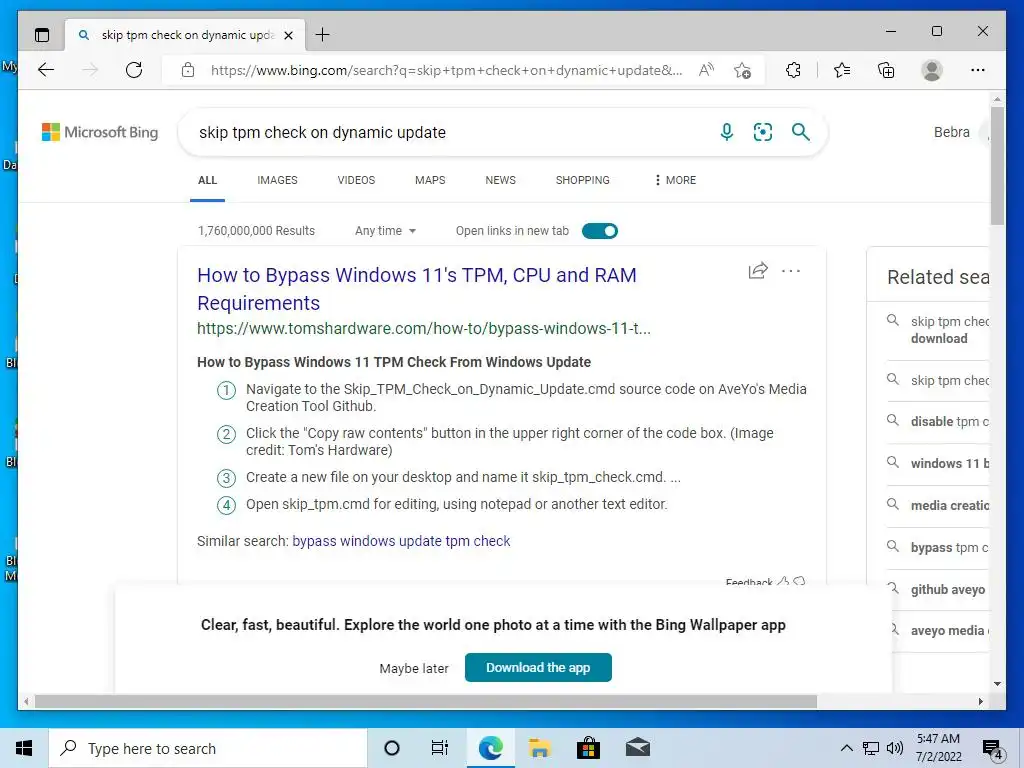Open the Any time filter dropdown
This screenshot has height=768, width=1024.
385,231
